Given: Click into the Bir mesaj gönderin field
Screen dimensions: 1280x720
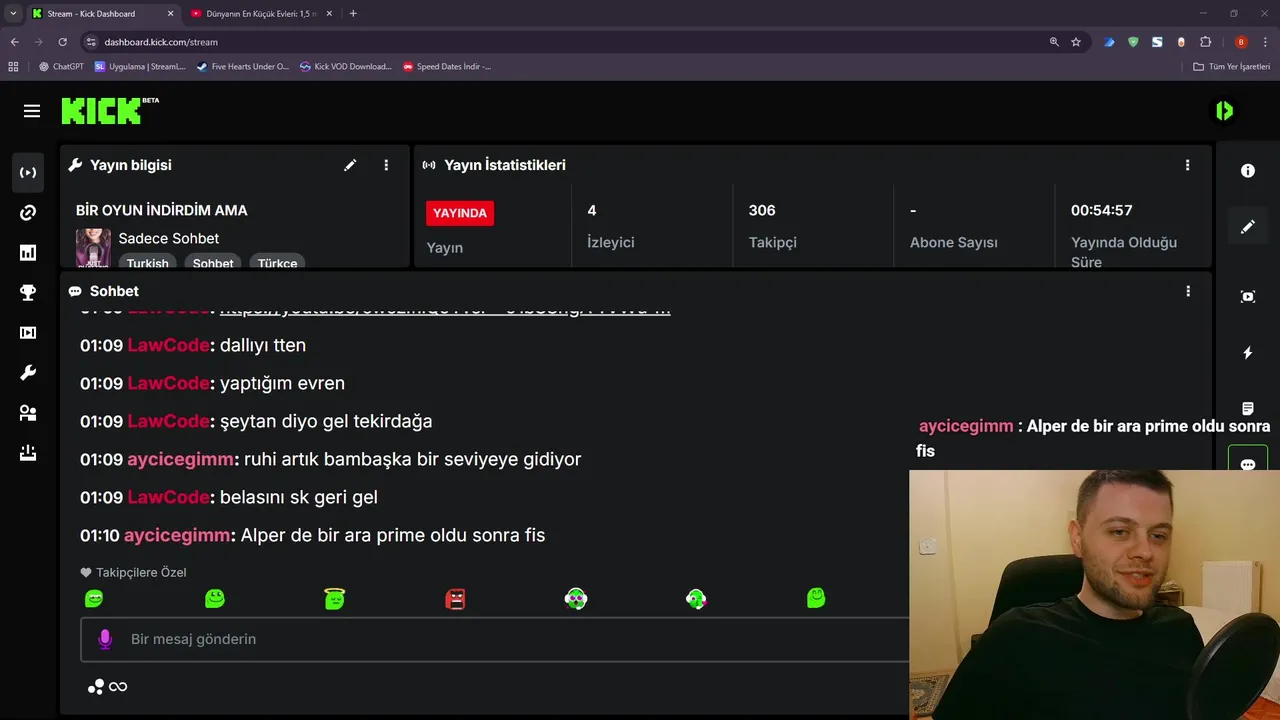Looking at the screenshot, I should pos(495,639).
